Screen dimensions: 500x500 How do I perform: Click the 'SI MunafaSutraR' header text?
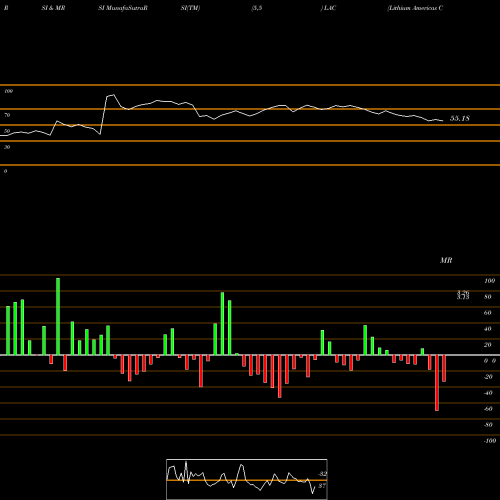click(123, 8)
